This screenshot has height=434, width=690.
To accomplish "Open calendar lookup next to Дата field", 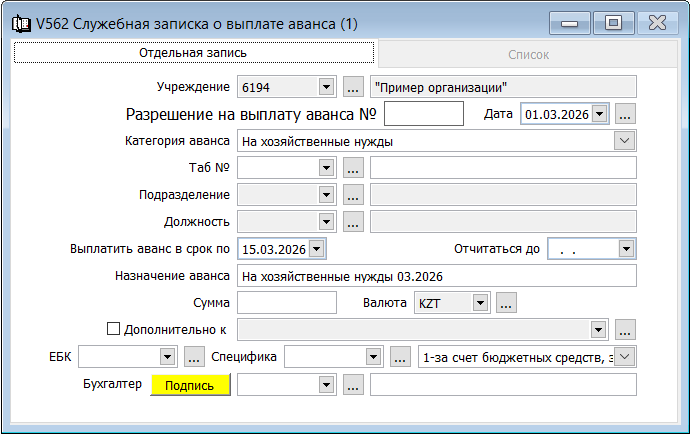I will [626, 114].
